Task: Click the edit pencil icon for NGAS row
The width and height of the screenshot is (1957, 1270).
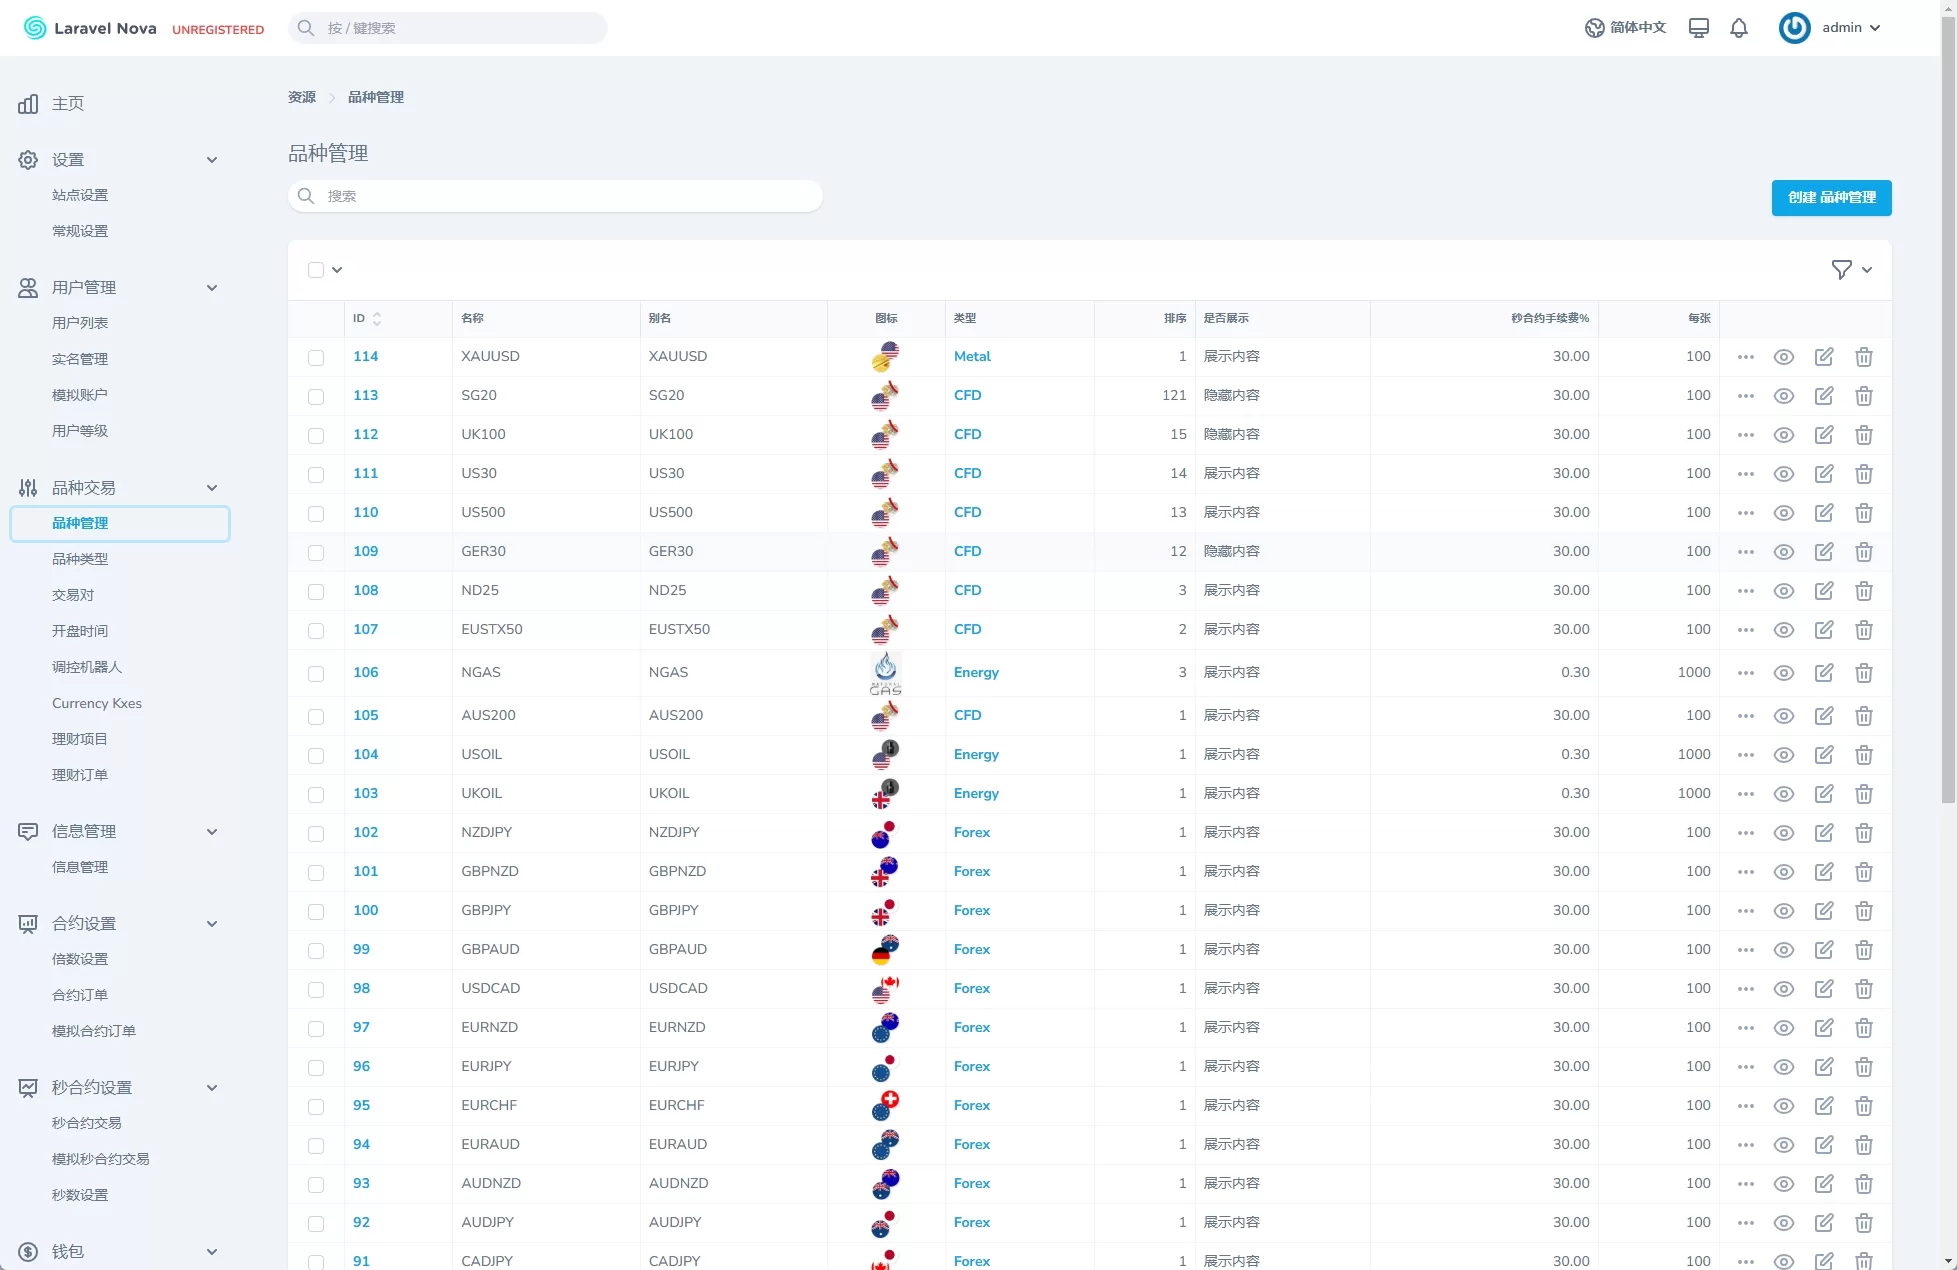Action: point(1823,673)
